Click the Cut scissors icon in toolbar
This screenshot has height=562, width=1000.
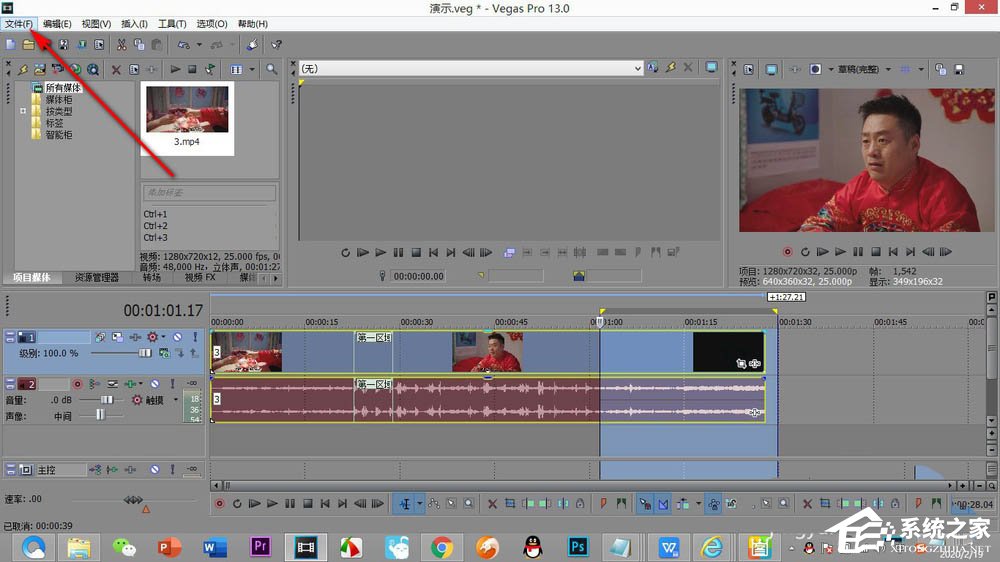coord(121,45)
